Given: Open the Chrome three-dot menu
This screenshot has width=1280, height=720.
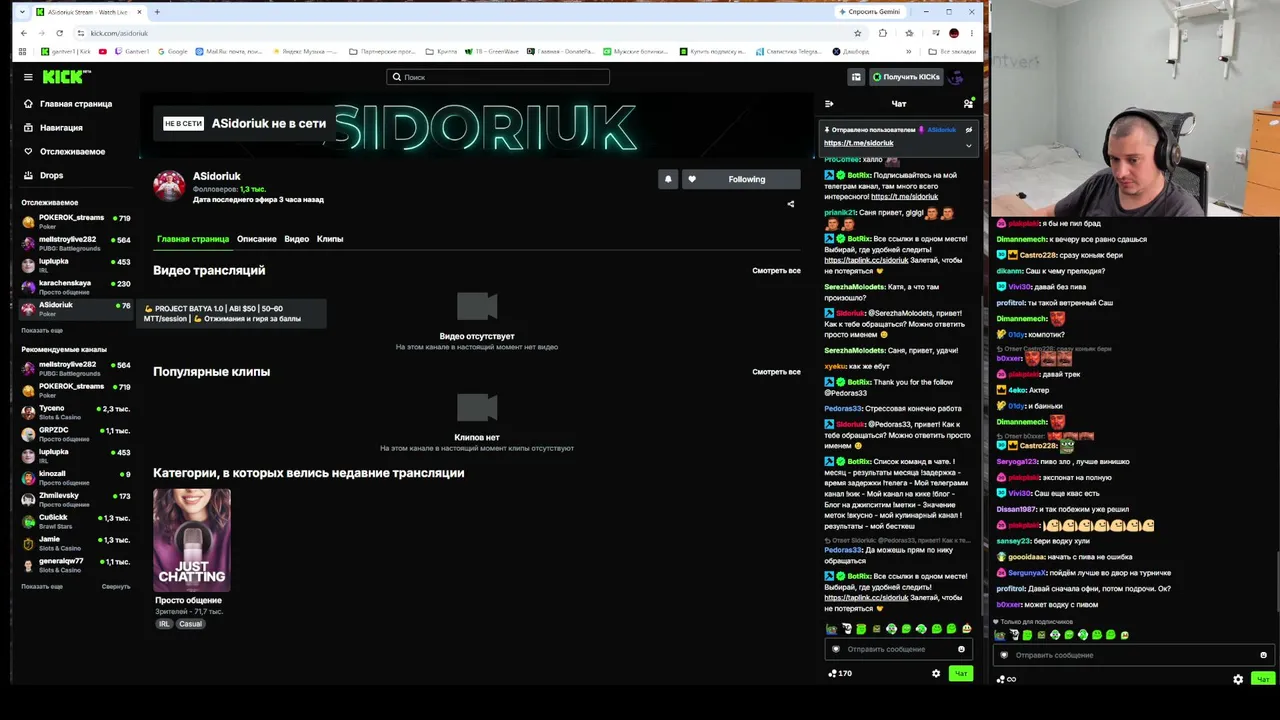Looking at the screenshot, I should pos(971,33).
